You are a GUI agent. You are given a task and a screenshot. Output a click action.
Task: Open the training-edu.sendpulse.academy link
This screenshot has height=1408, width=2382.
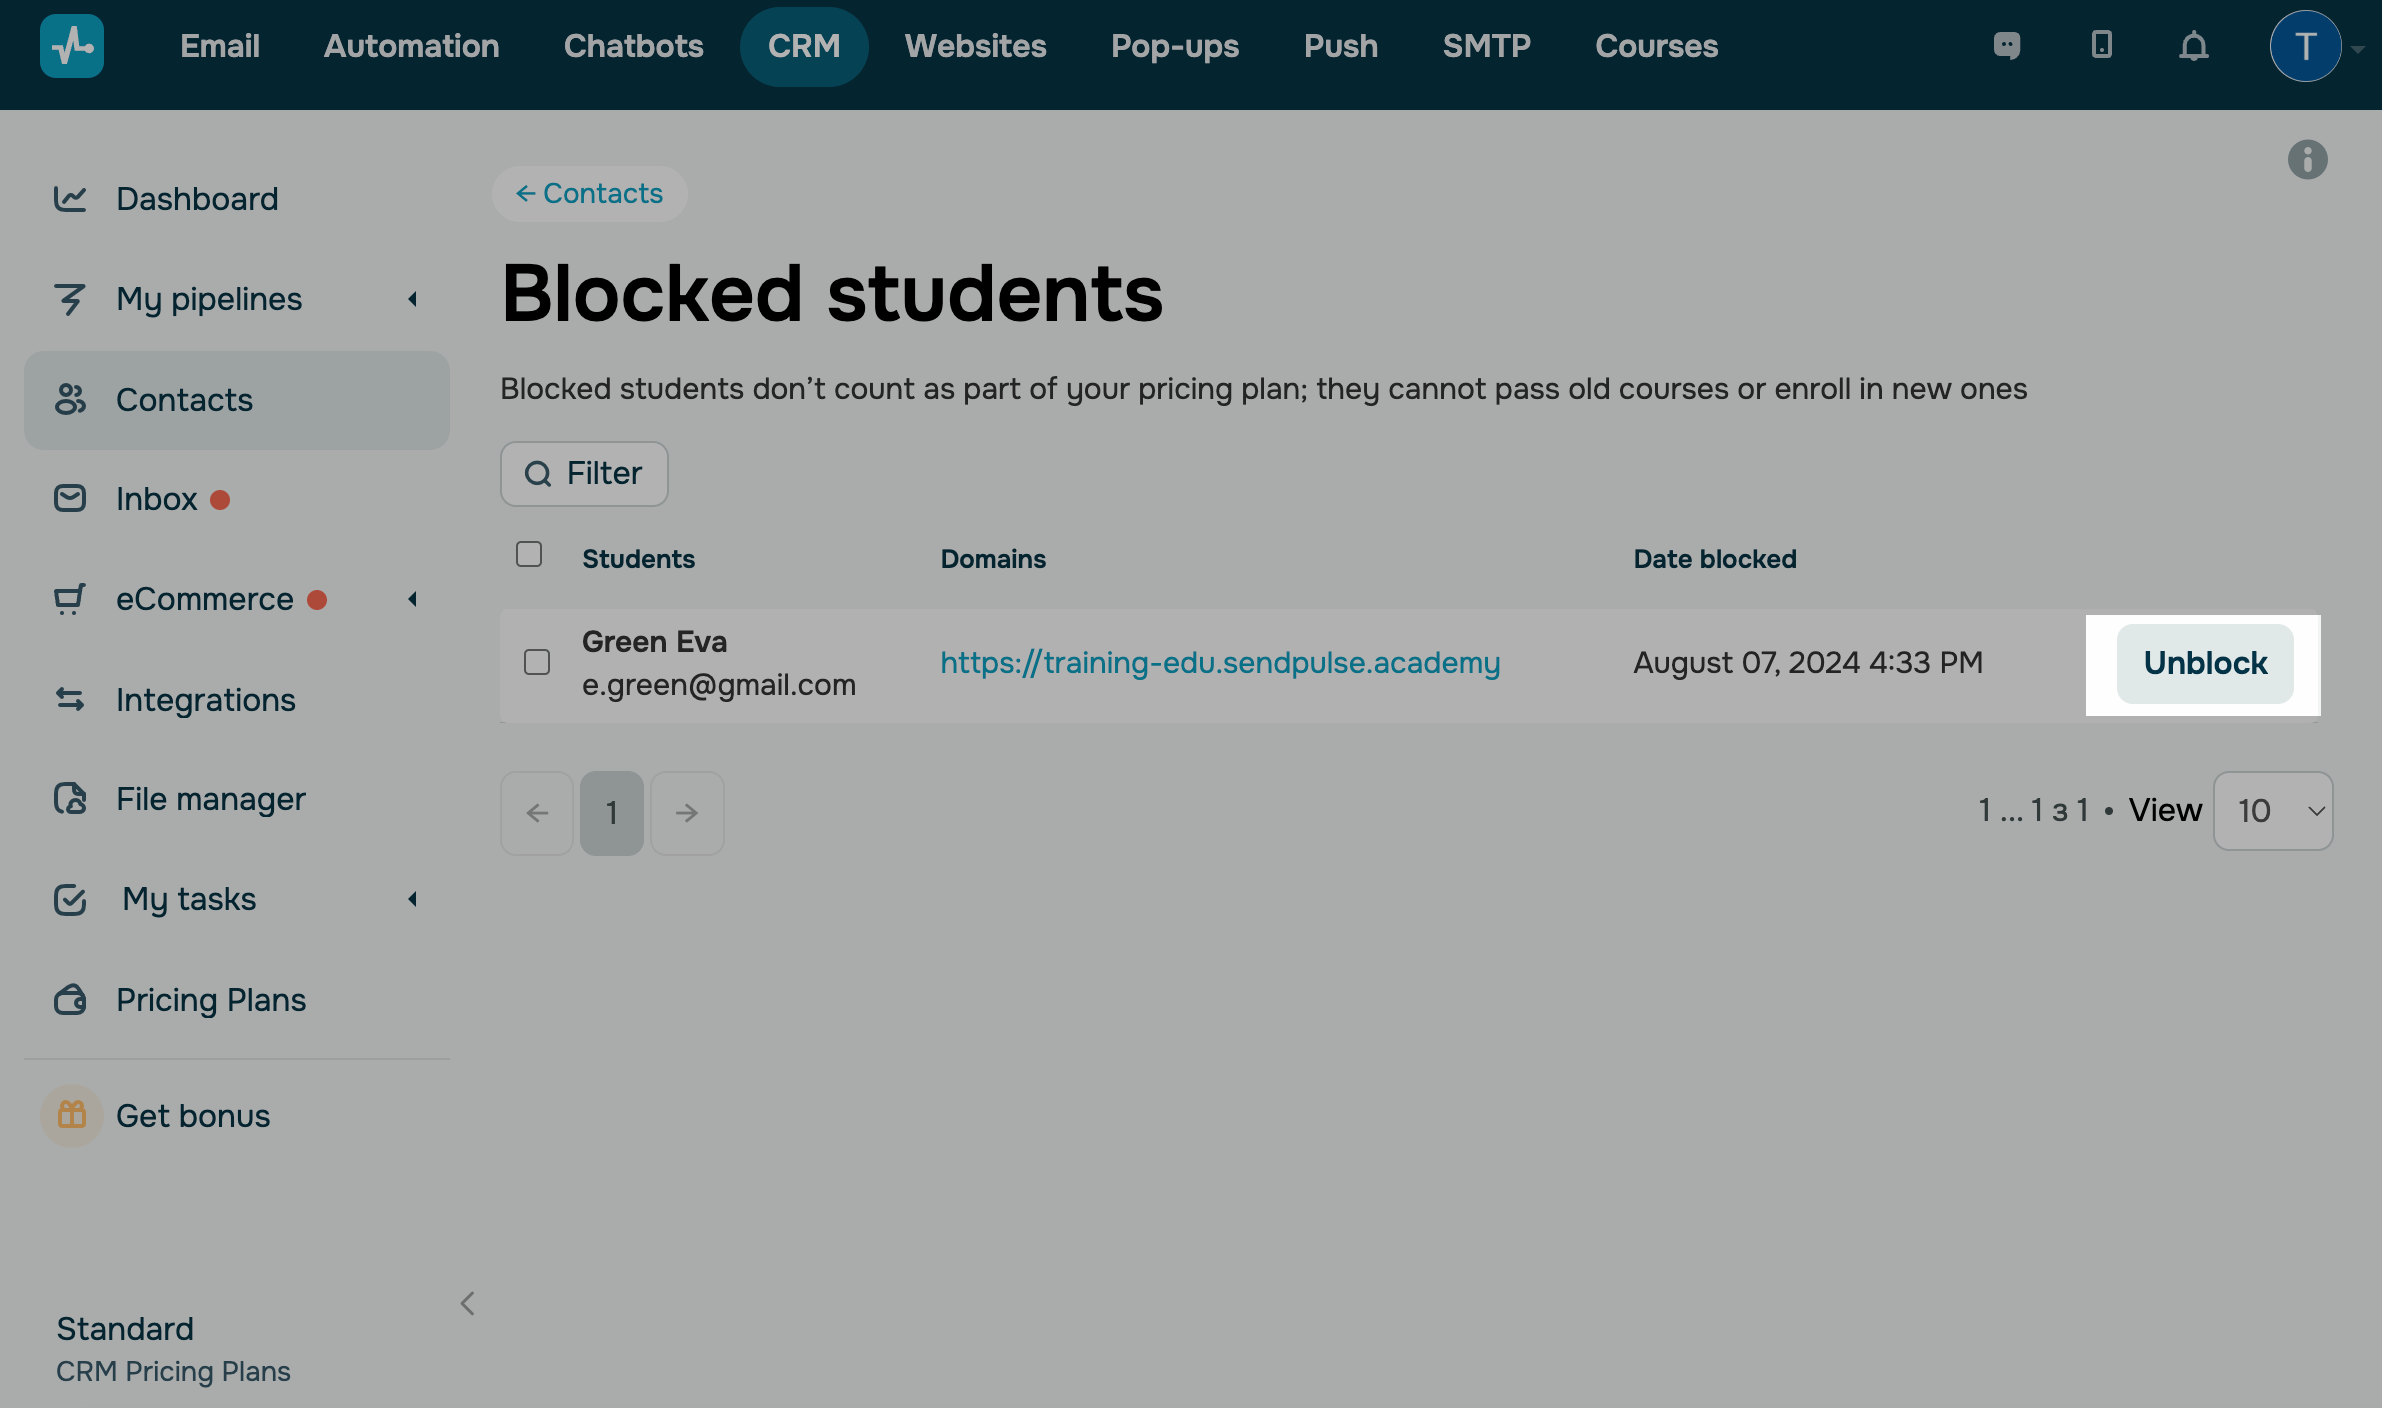tap(1220, 662)
